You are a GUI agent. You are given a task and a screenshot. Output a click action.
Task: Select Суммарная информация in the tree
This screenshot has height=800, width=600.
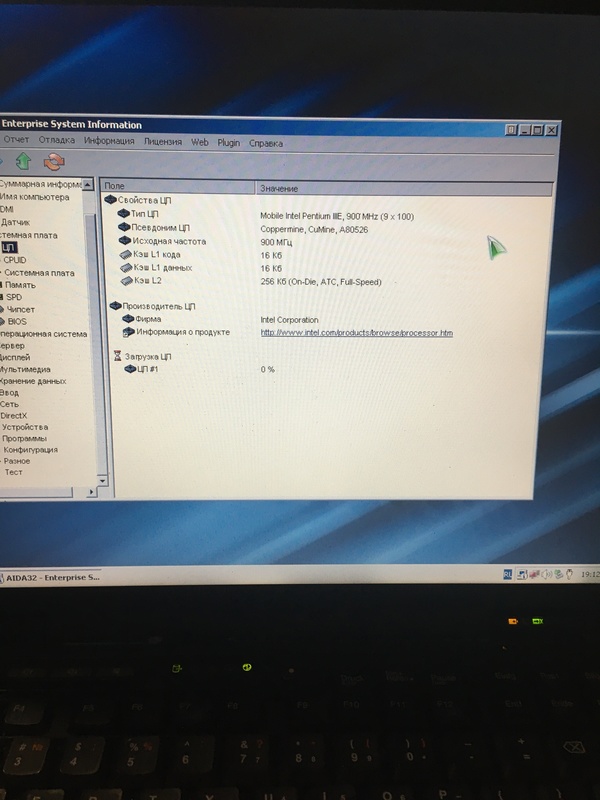pyautogui.click(x=40, y=184)
